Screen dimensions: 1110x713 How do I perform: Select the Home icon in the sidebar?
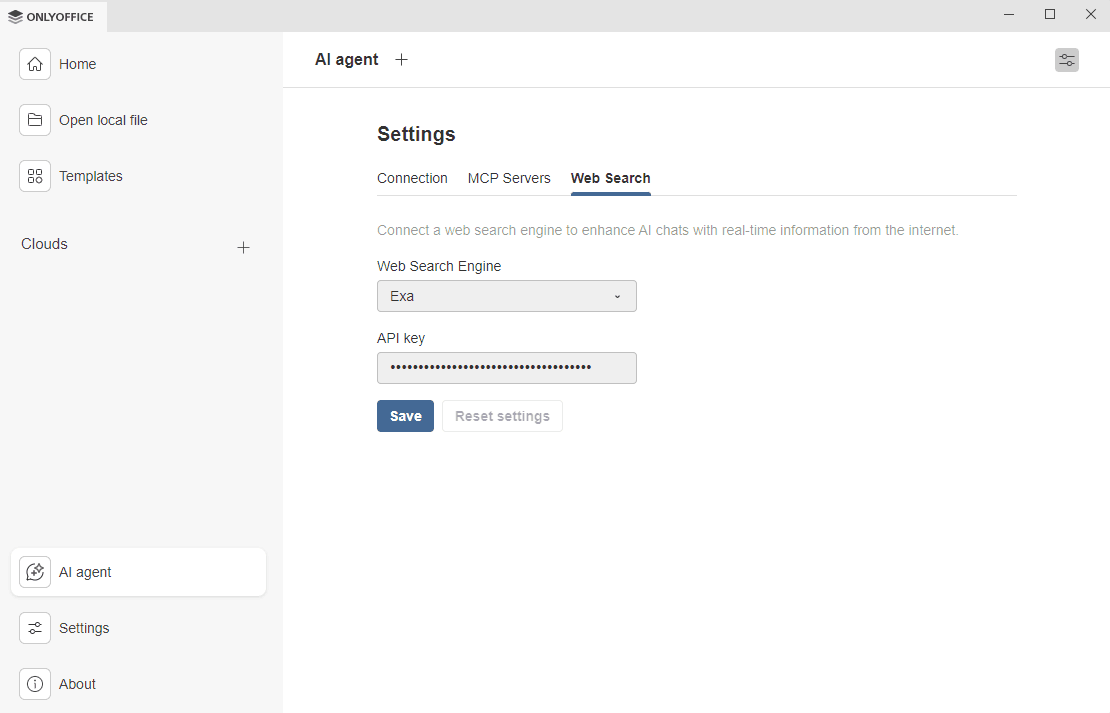[x=35, y=64]
